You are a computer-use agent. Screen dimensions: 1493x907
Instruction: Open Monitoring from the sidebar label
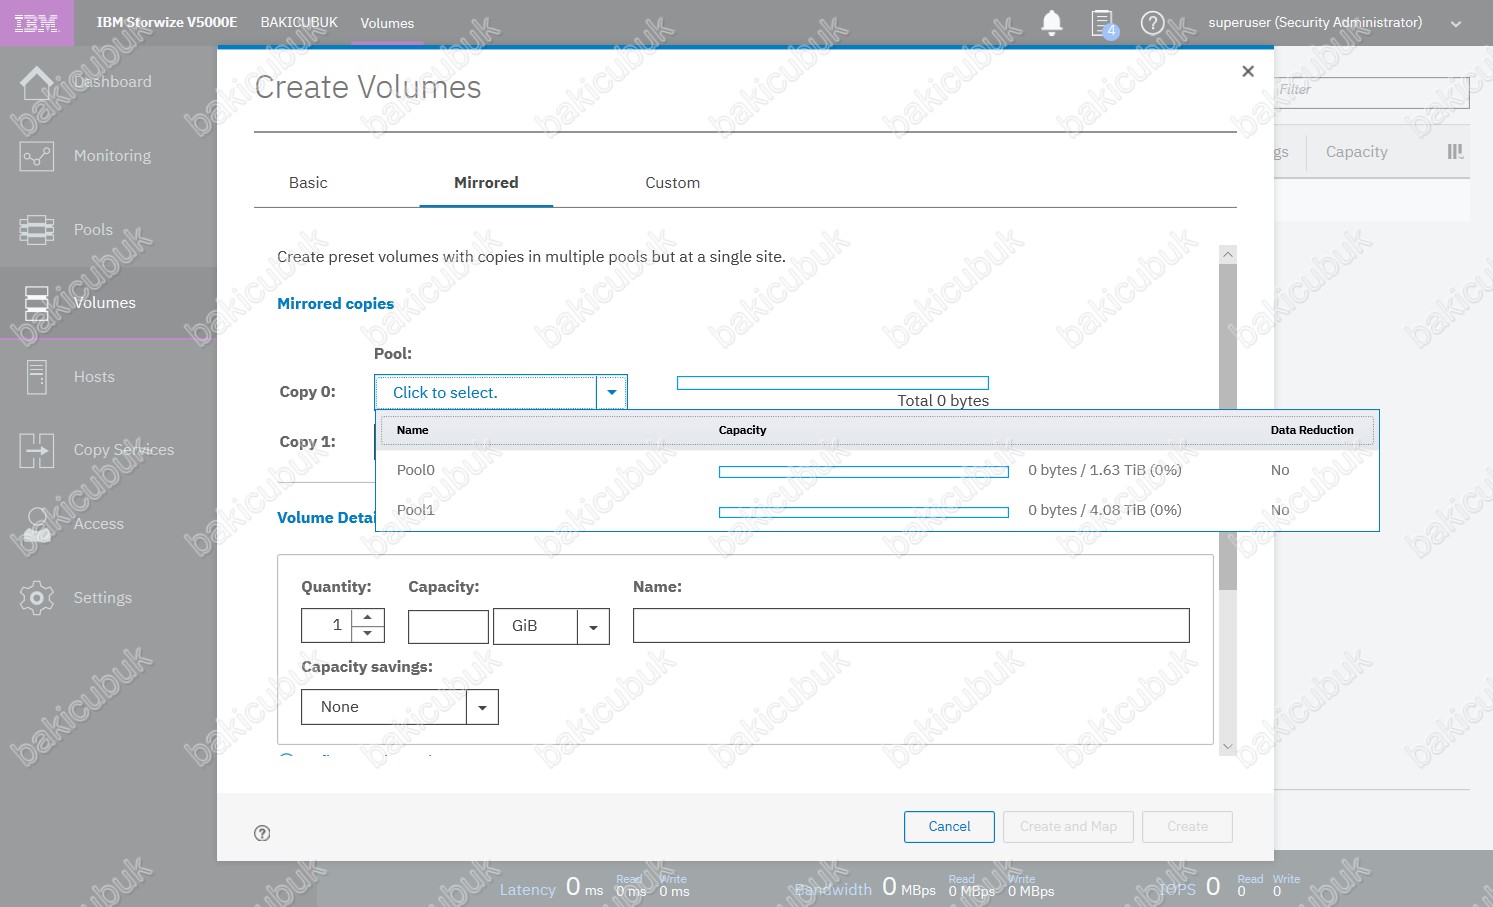coord(112,156)
